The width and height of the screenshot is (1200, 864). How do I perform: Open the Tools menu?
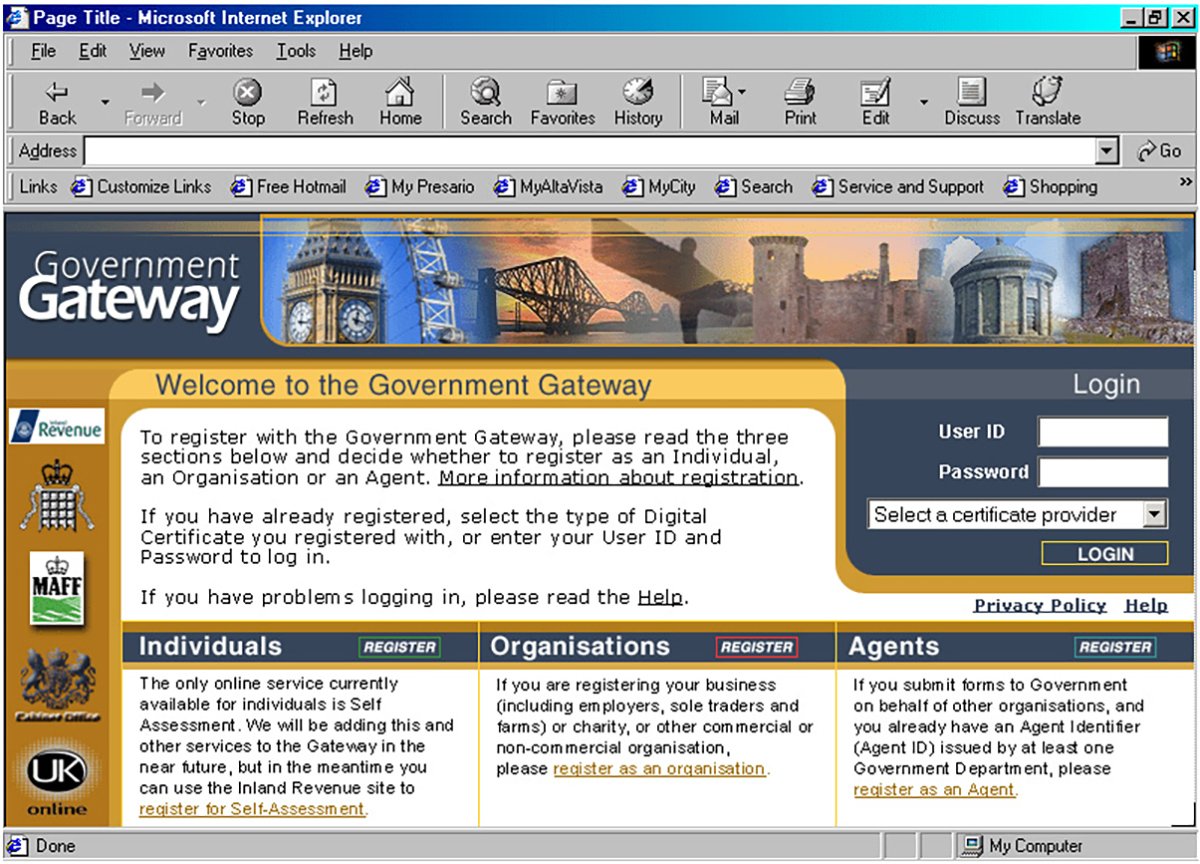click(x=294, y=51)
